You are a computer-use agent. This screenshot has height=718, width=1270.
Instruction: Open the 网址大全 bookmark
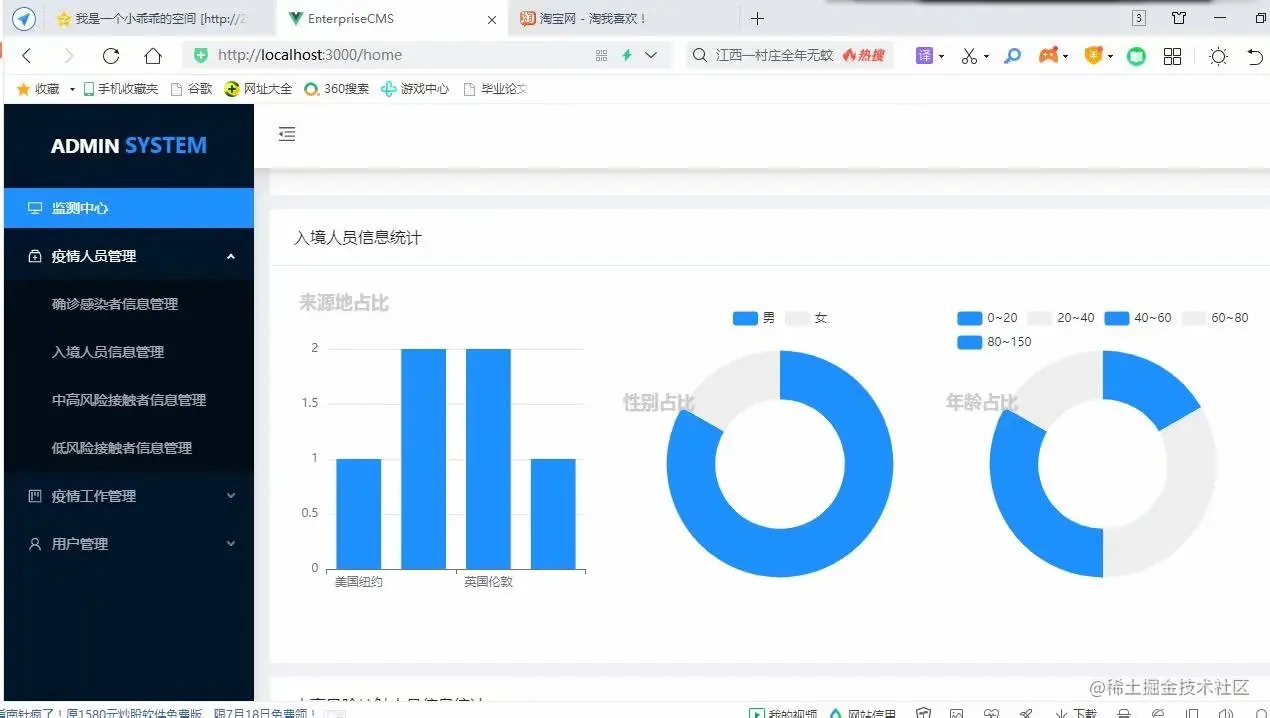(258, 89)
